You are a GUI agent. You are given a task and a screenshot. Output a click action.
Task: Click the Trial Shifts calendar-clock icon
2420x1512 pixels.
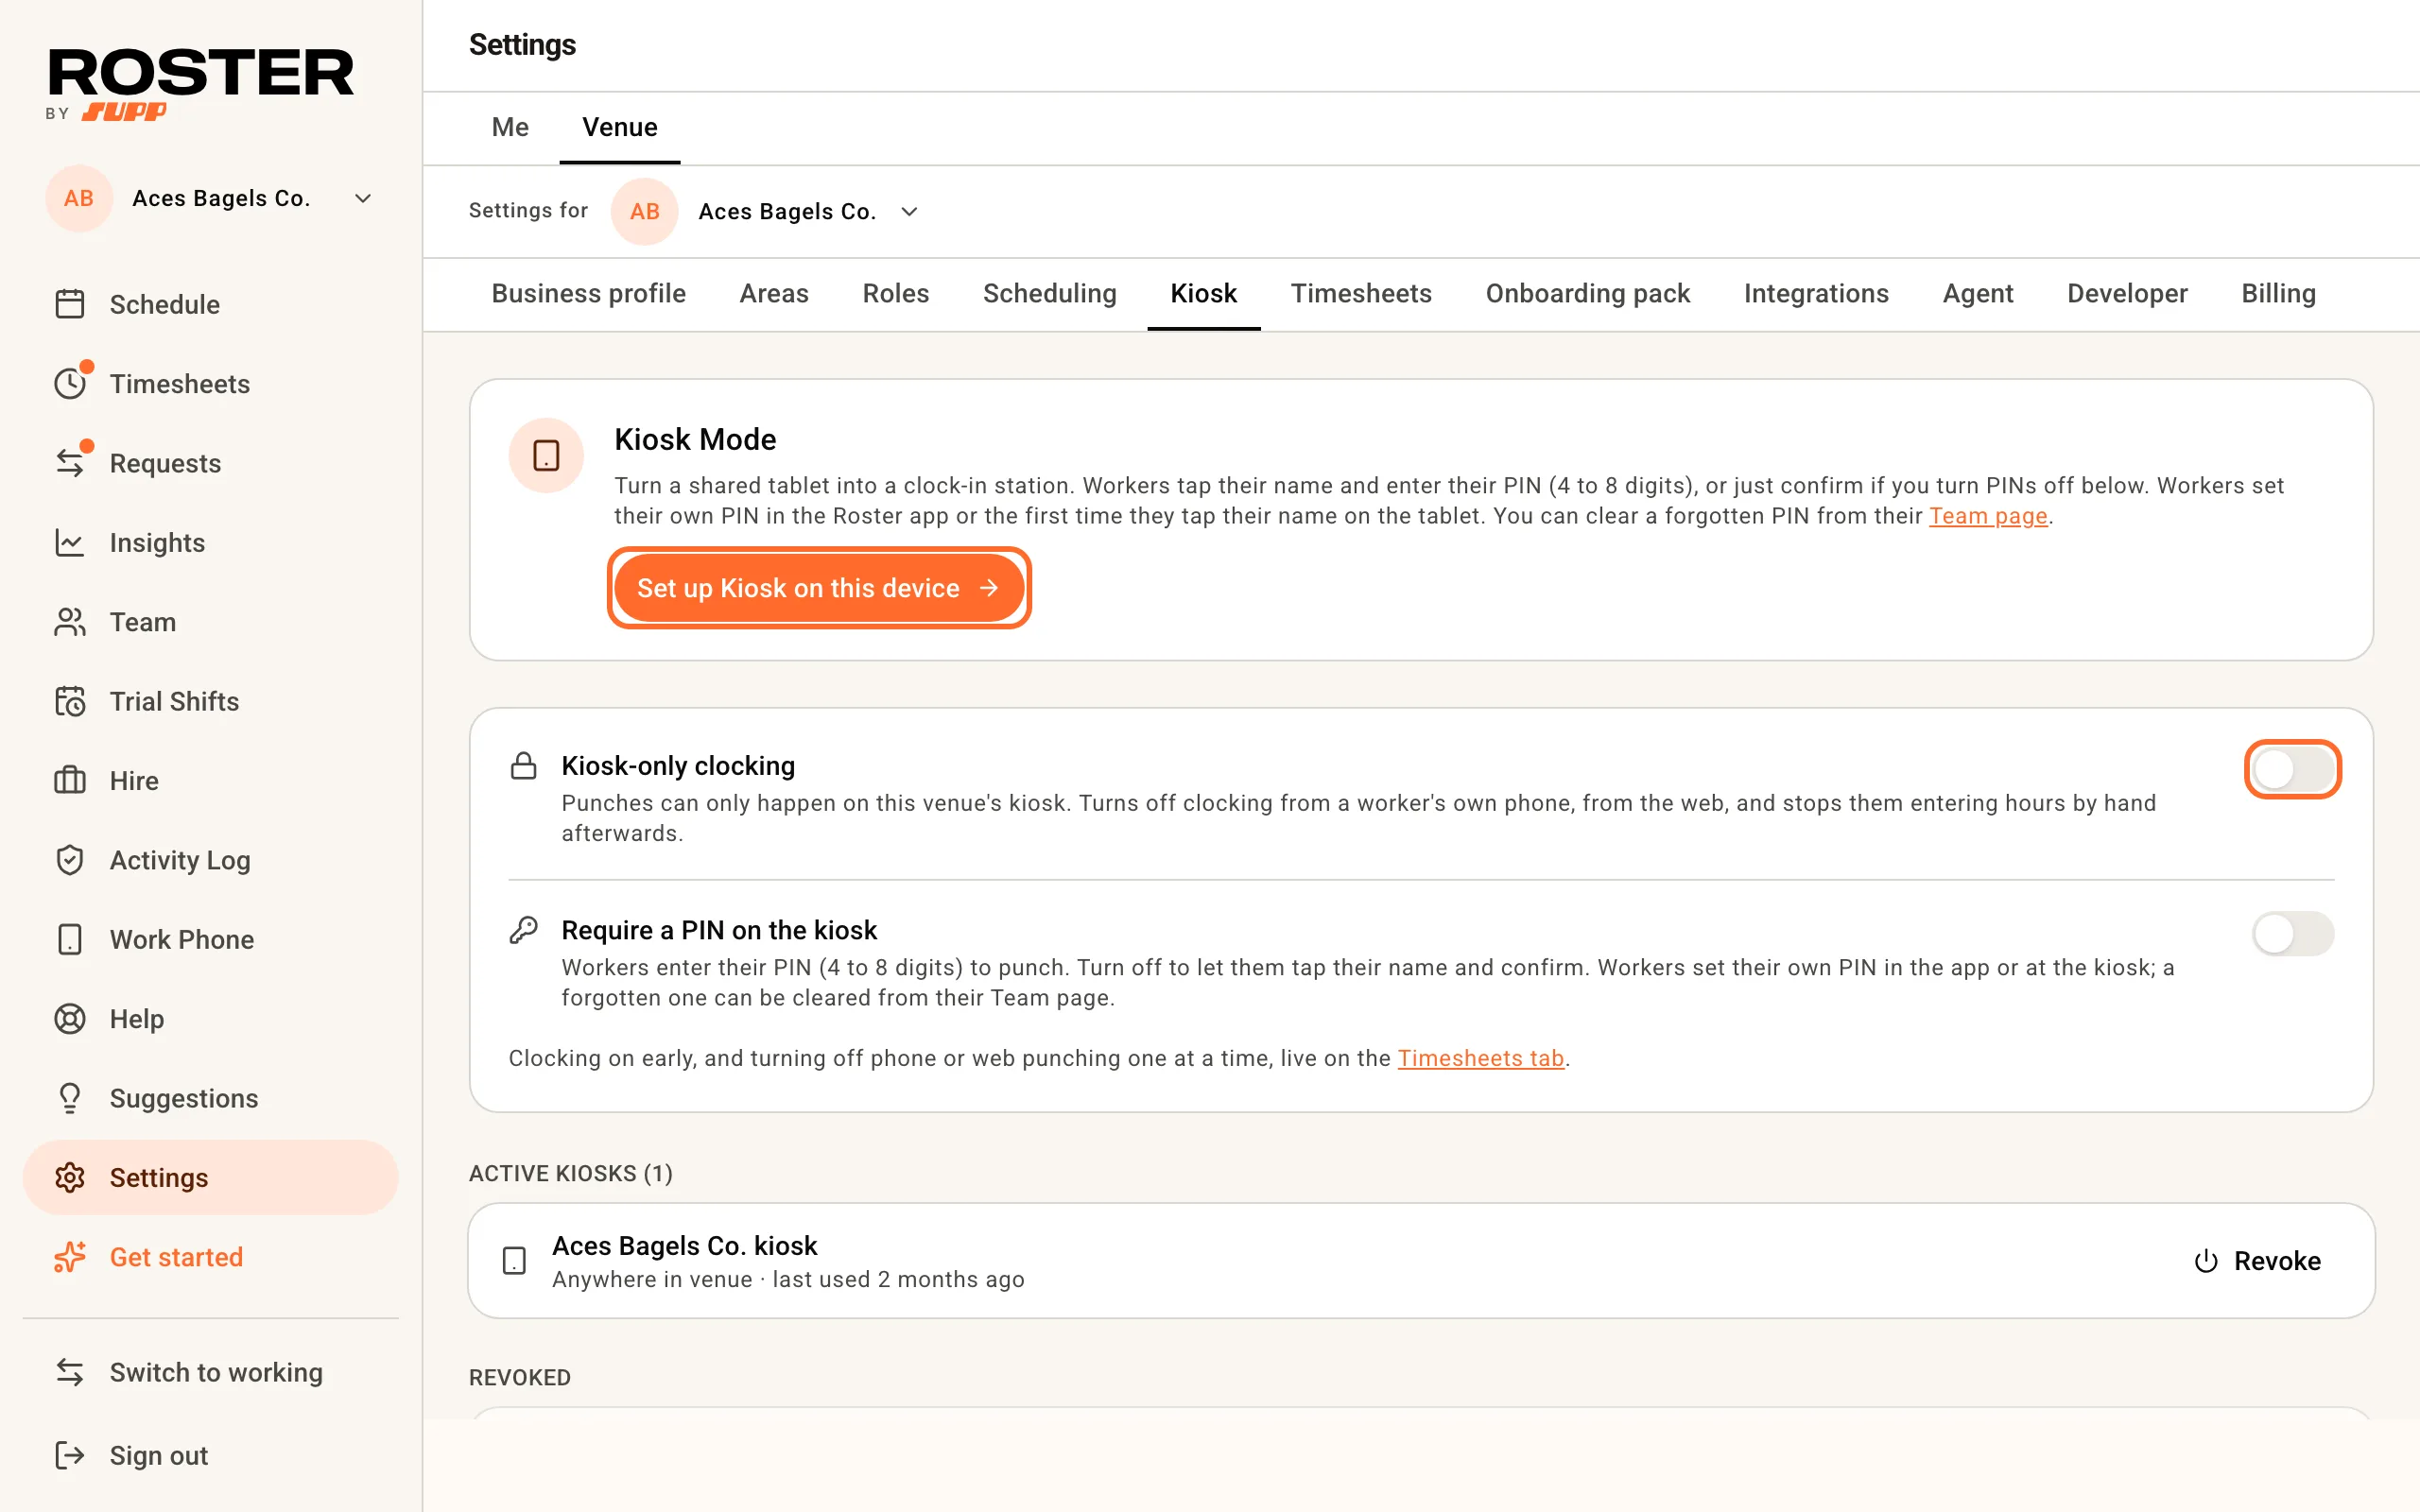70,701
